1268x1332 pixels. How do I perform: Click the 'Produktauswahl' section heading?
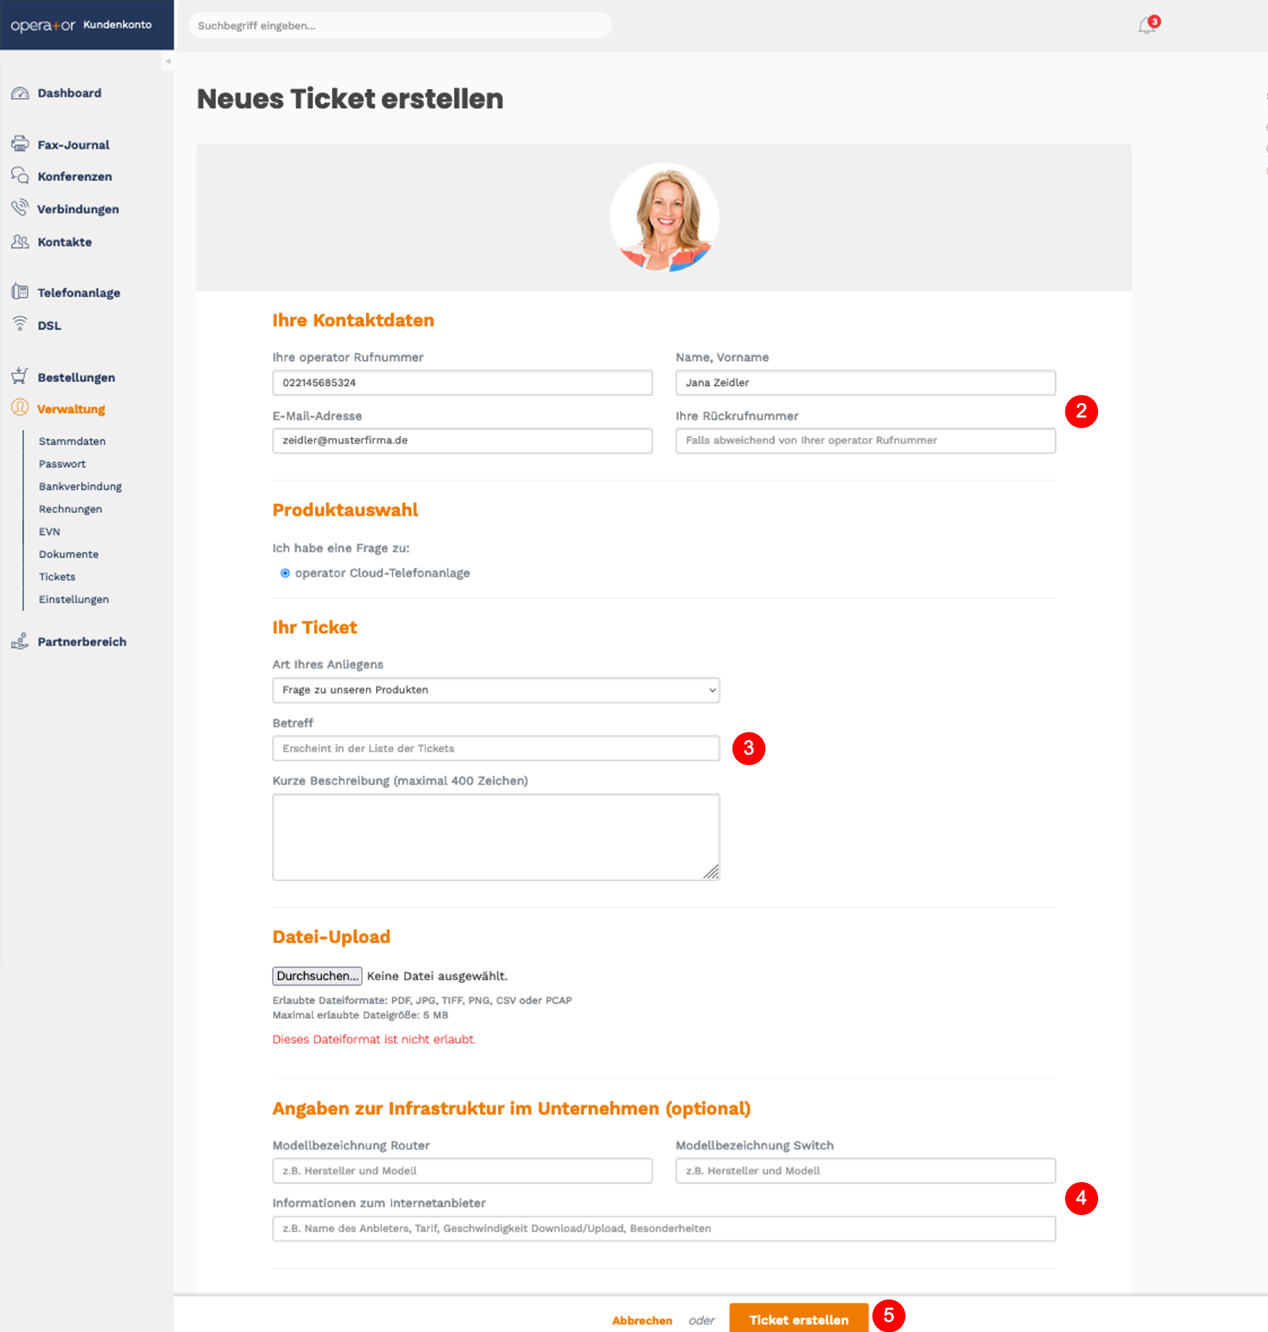(x=345, y=510)
